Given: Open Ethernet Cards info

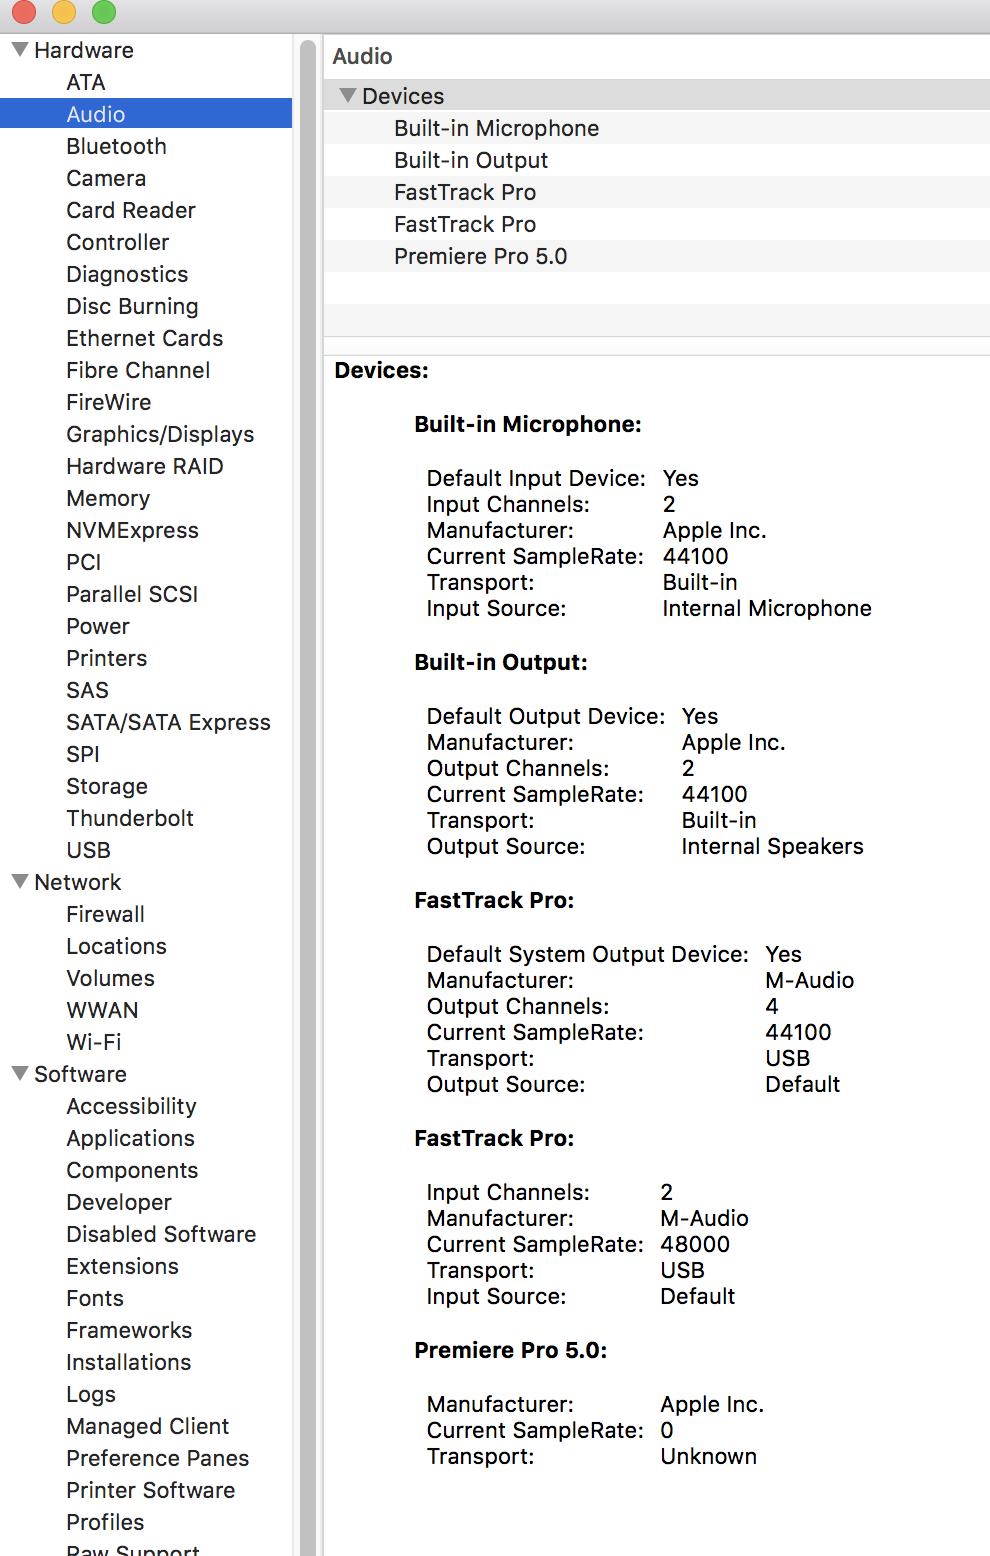Looking at the screenshot, I should click(x=145, y=338).
